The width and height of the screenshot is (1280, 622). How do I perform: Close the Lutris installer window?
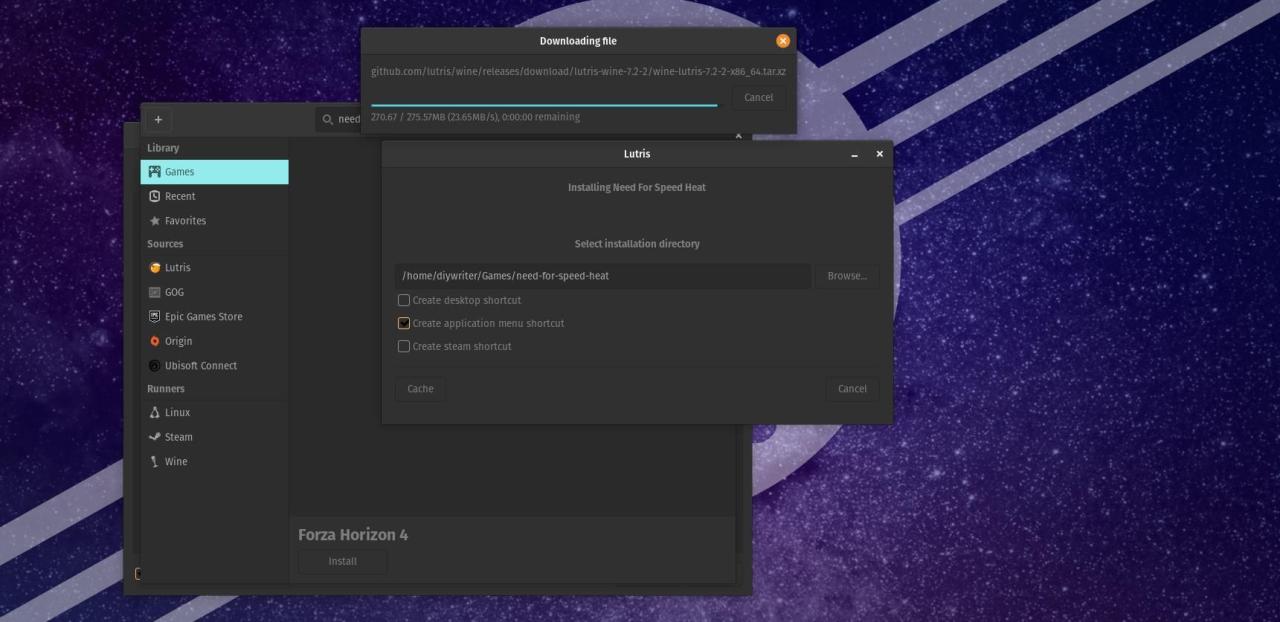[880, 154]
